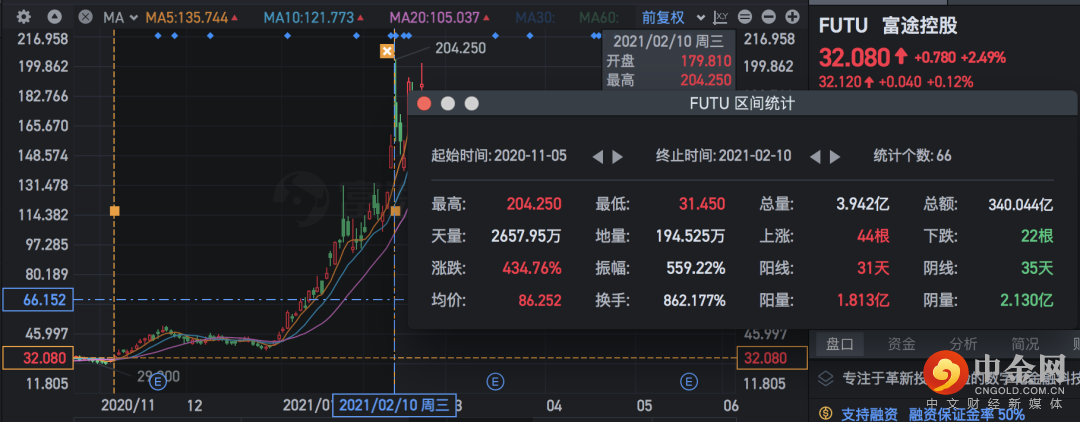Click the E earnings marker before 04
The width and height of the screenshot is (1080, 422).
click(494, 380)
